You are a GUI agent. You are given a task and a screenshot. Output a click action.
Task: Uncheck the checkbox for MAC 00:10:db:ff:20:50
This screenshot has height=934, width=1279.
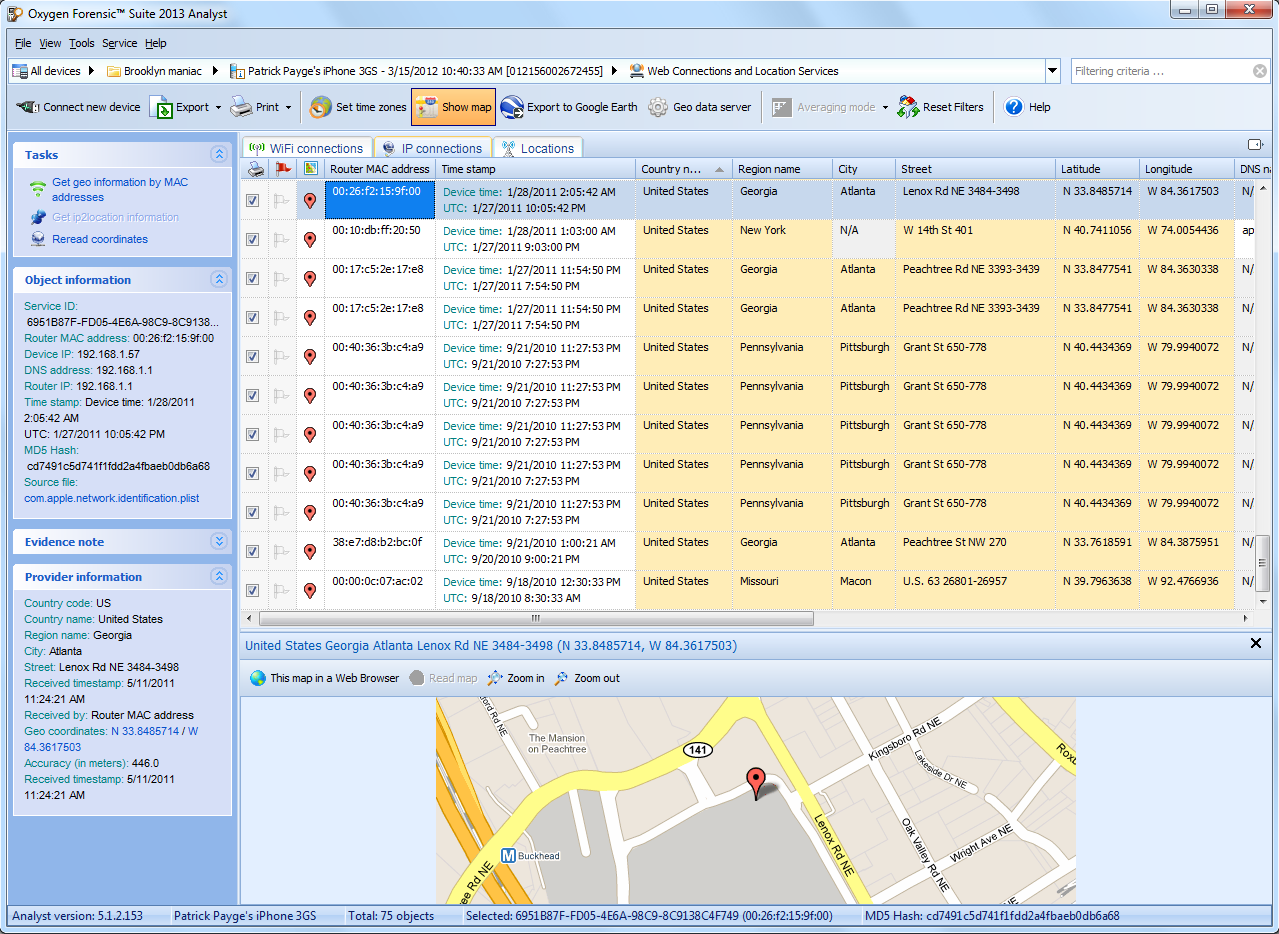click(252, 239)
